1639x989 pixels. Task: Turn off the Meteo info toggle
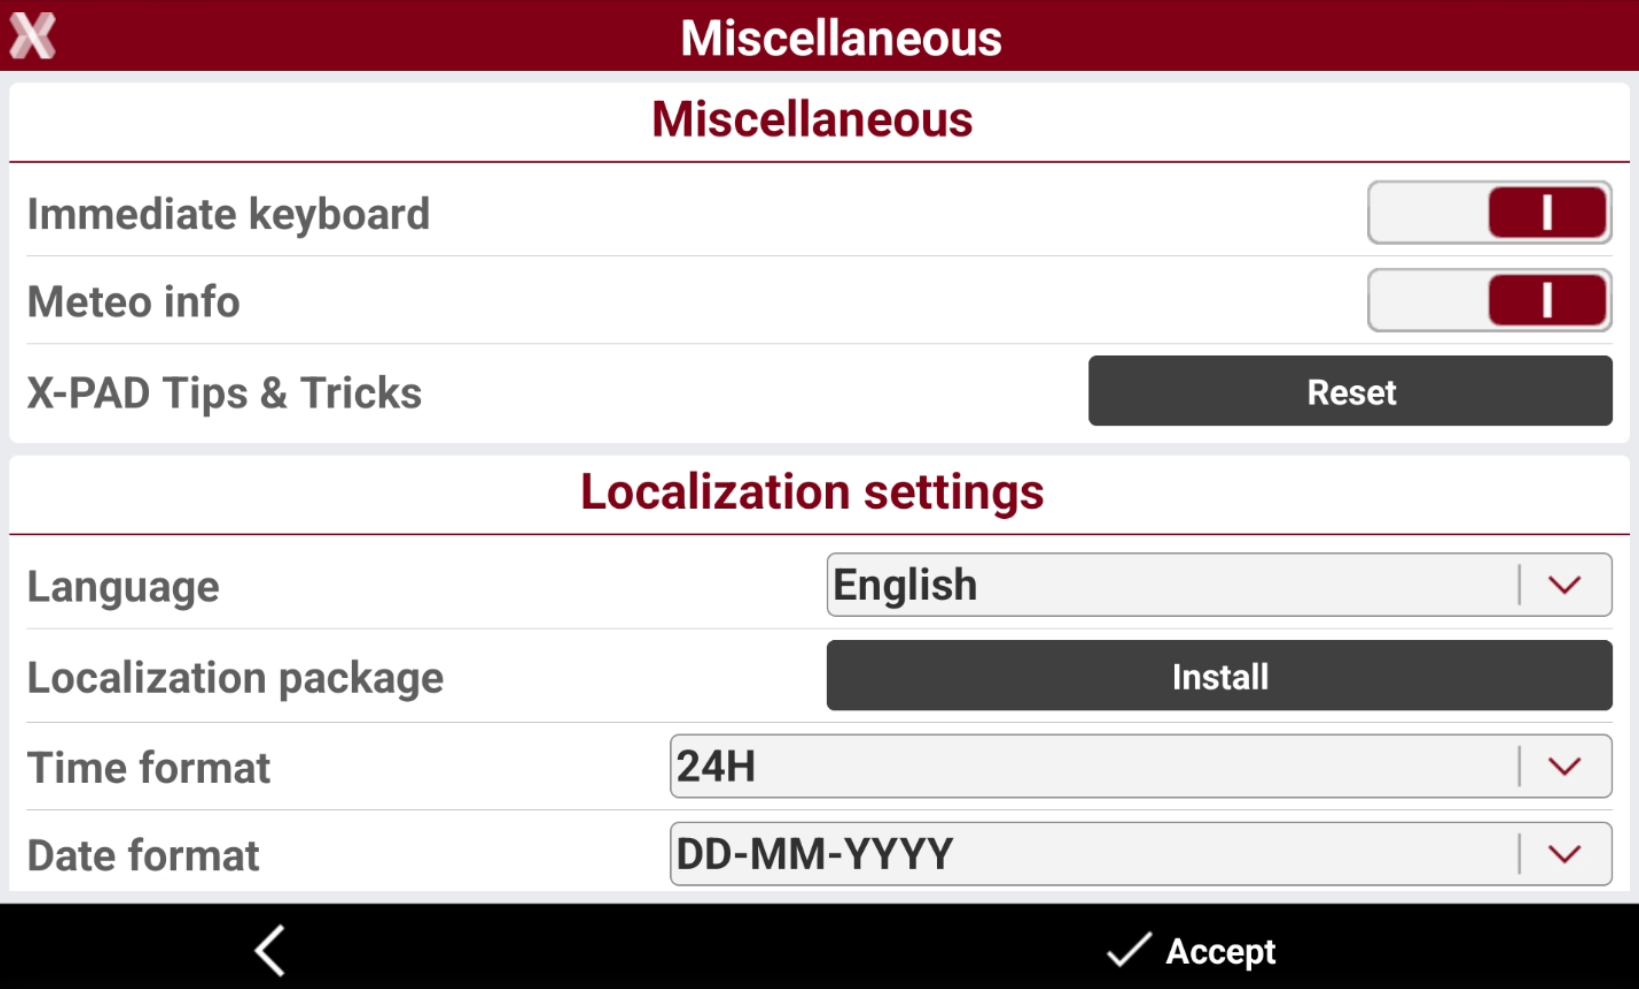[x=1490, y=300]
